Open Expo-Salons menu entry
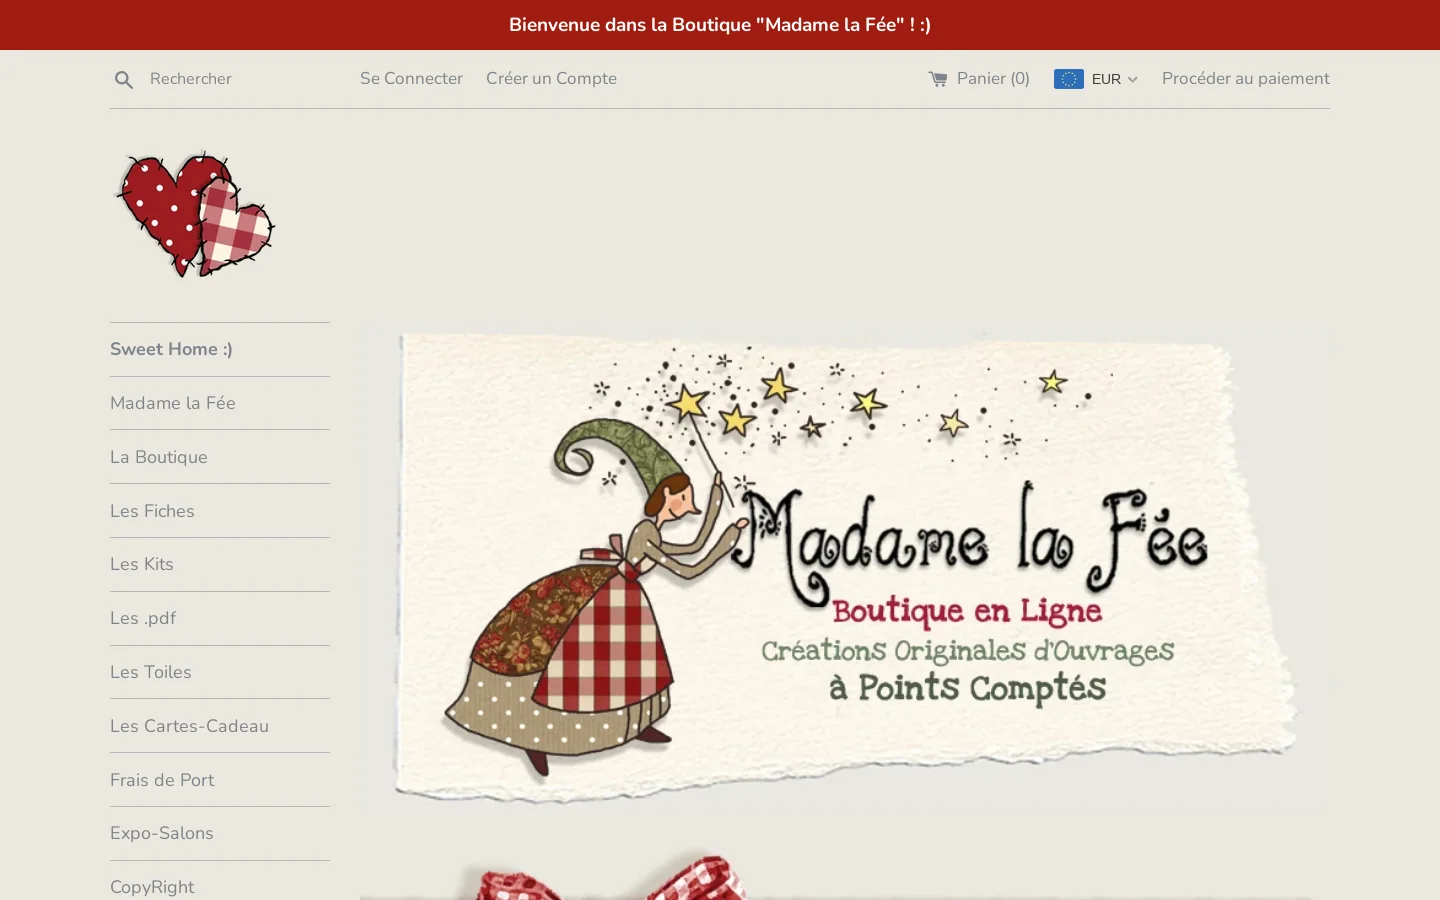This screenshot has height=900, width=1440. [x=162, y=833]
